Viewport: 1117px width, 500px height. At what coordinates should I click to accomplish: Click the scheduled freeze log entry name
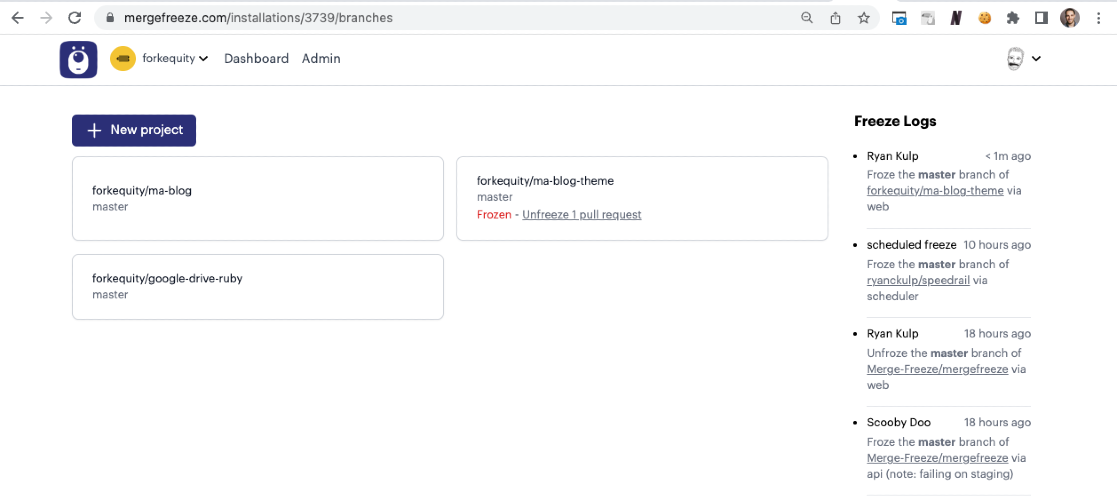(912, 245)
